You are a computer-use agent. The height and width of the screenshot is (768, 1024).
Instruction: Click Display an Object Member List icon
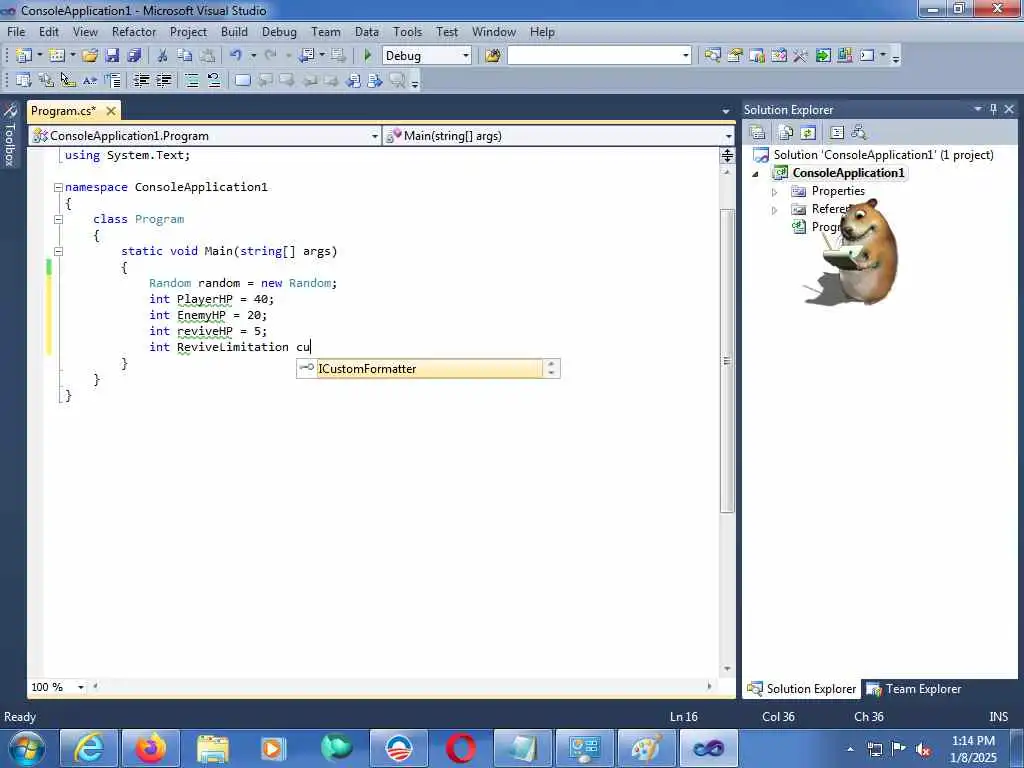point(24,80)
